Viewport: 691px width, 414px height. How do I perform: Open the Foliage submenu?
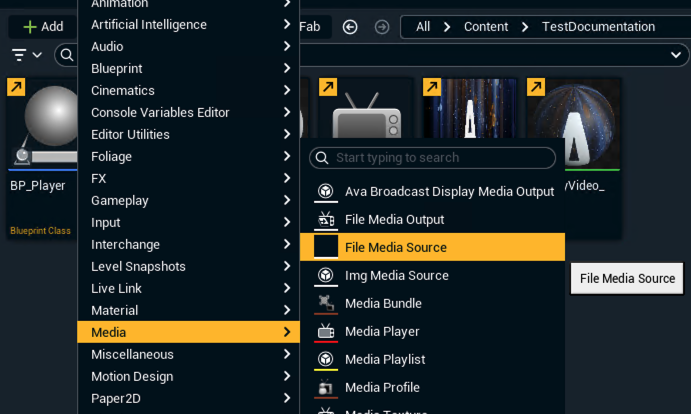(189, 157)
